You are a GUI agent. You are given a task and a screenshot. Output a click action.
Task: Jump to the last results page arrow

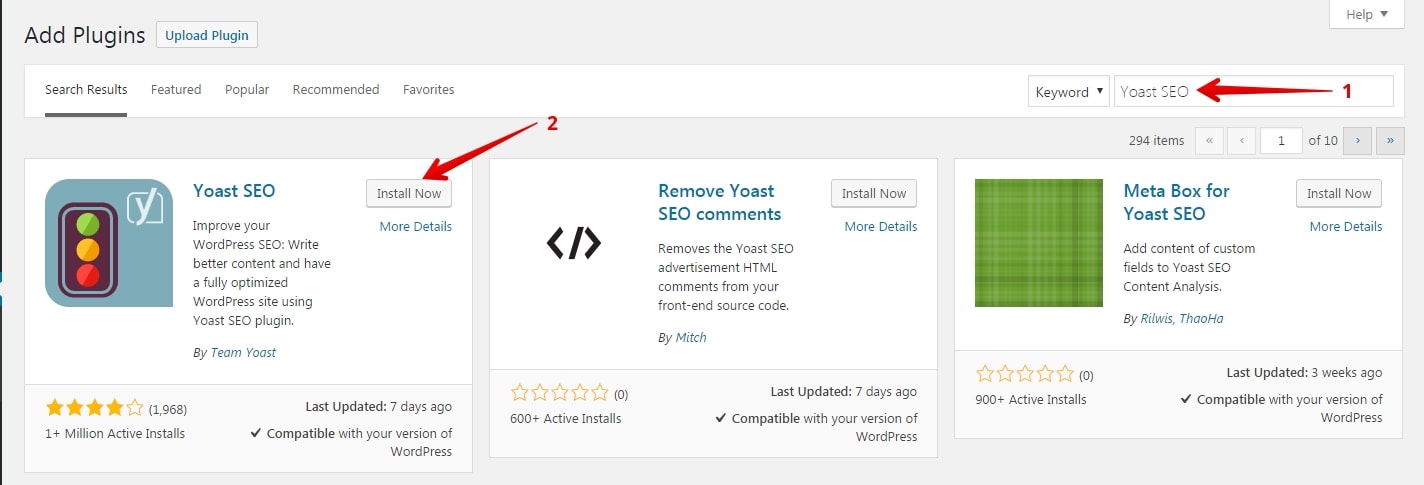pos(1390,141)
